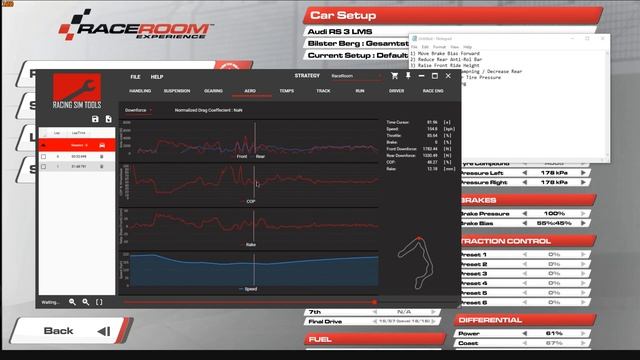Click the red timeline slider track
This screenshot has height=360, width=640.
coord(249,302)
